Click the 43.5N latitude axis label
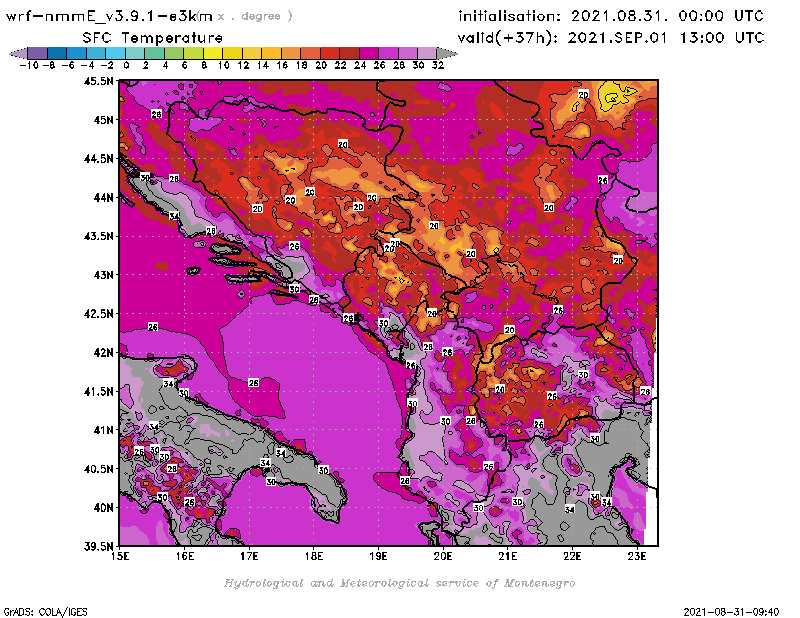Viewport: 800px width, 618px height. pos(98,236)
